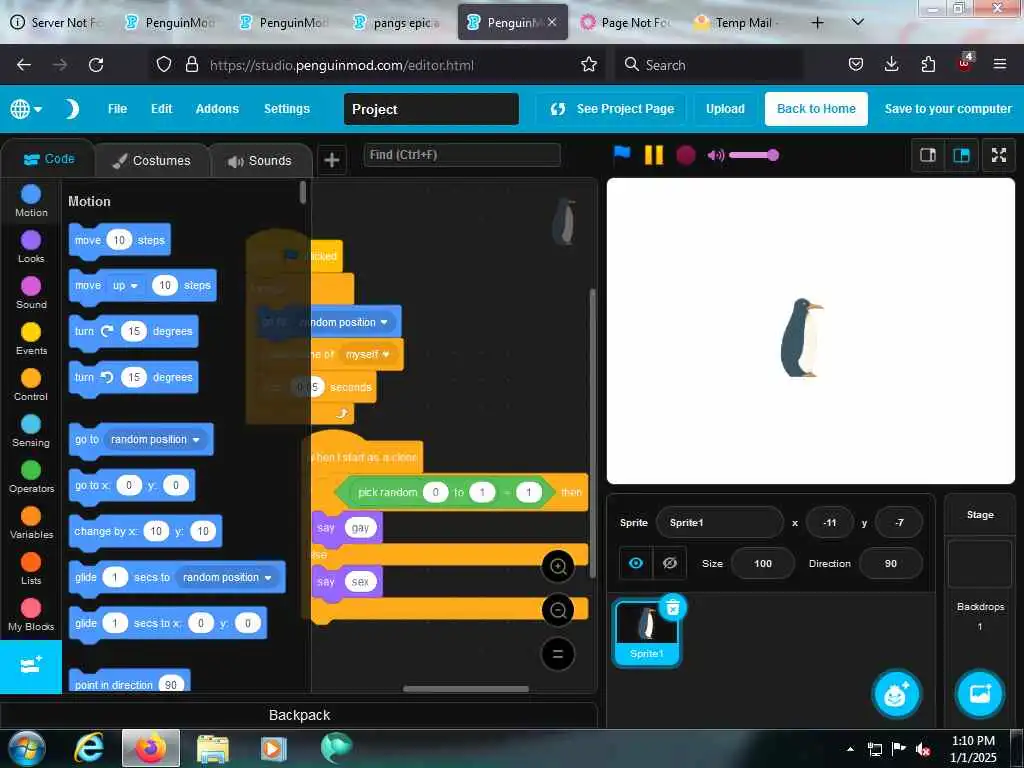
Task: Edit the Project title field
Action: (431, 109)
